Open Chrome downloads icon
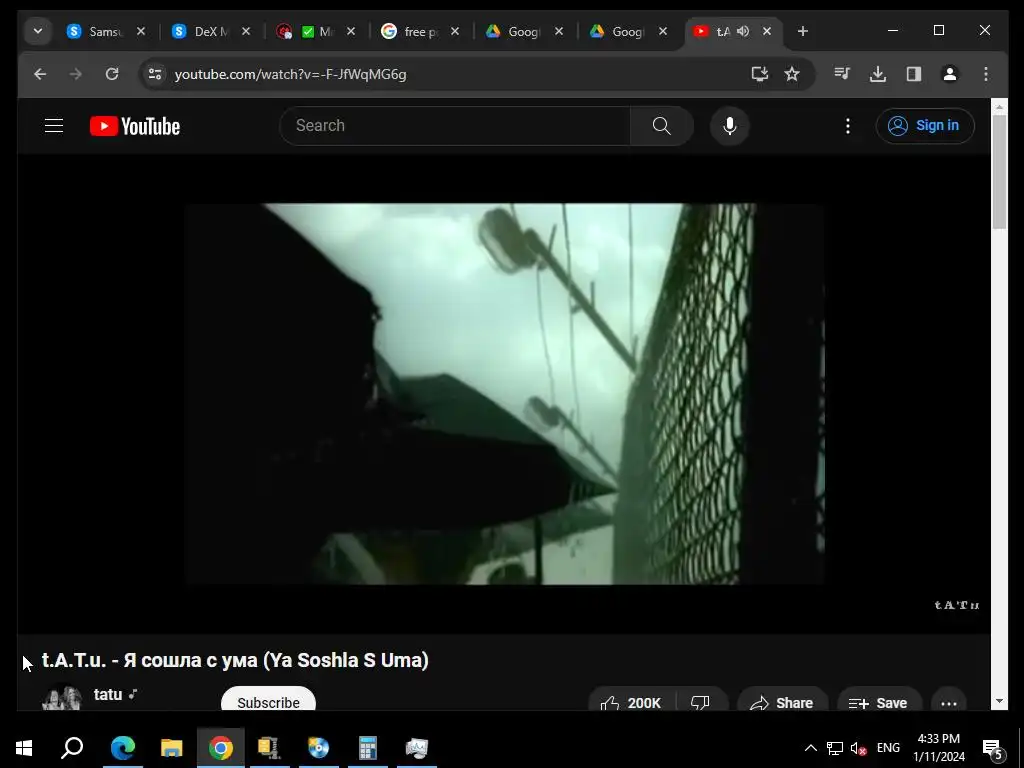The width and height of the screenshot is (1024, 768). point(878,74)
